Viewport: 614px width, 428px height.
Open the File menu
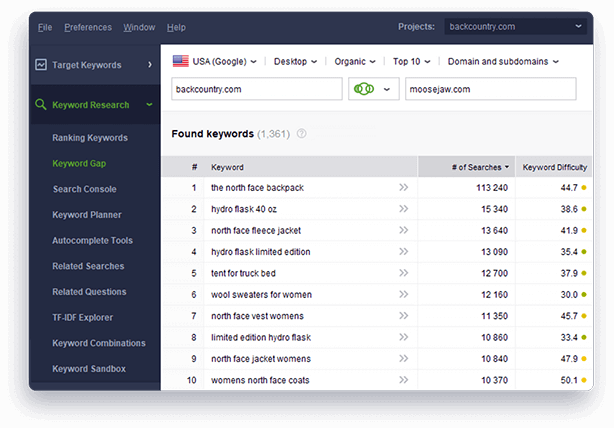[x=45, y=27]
